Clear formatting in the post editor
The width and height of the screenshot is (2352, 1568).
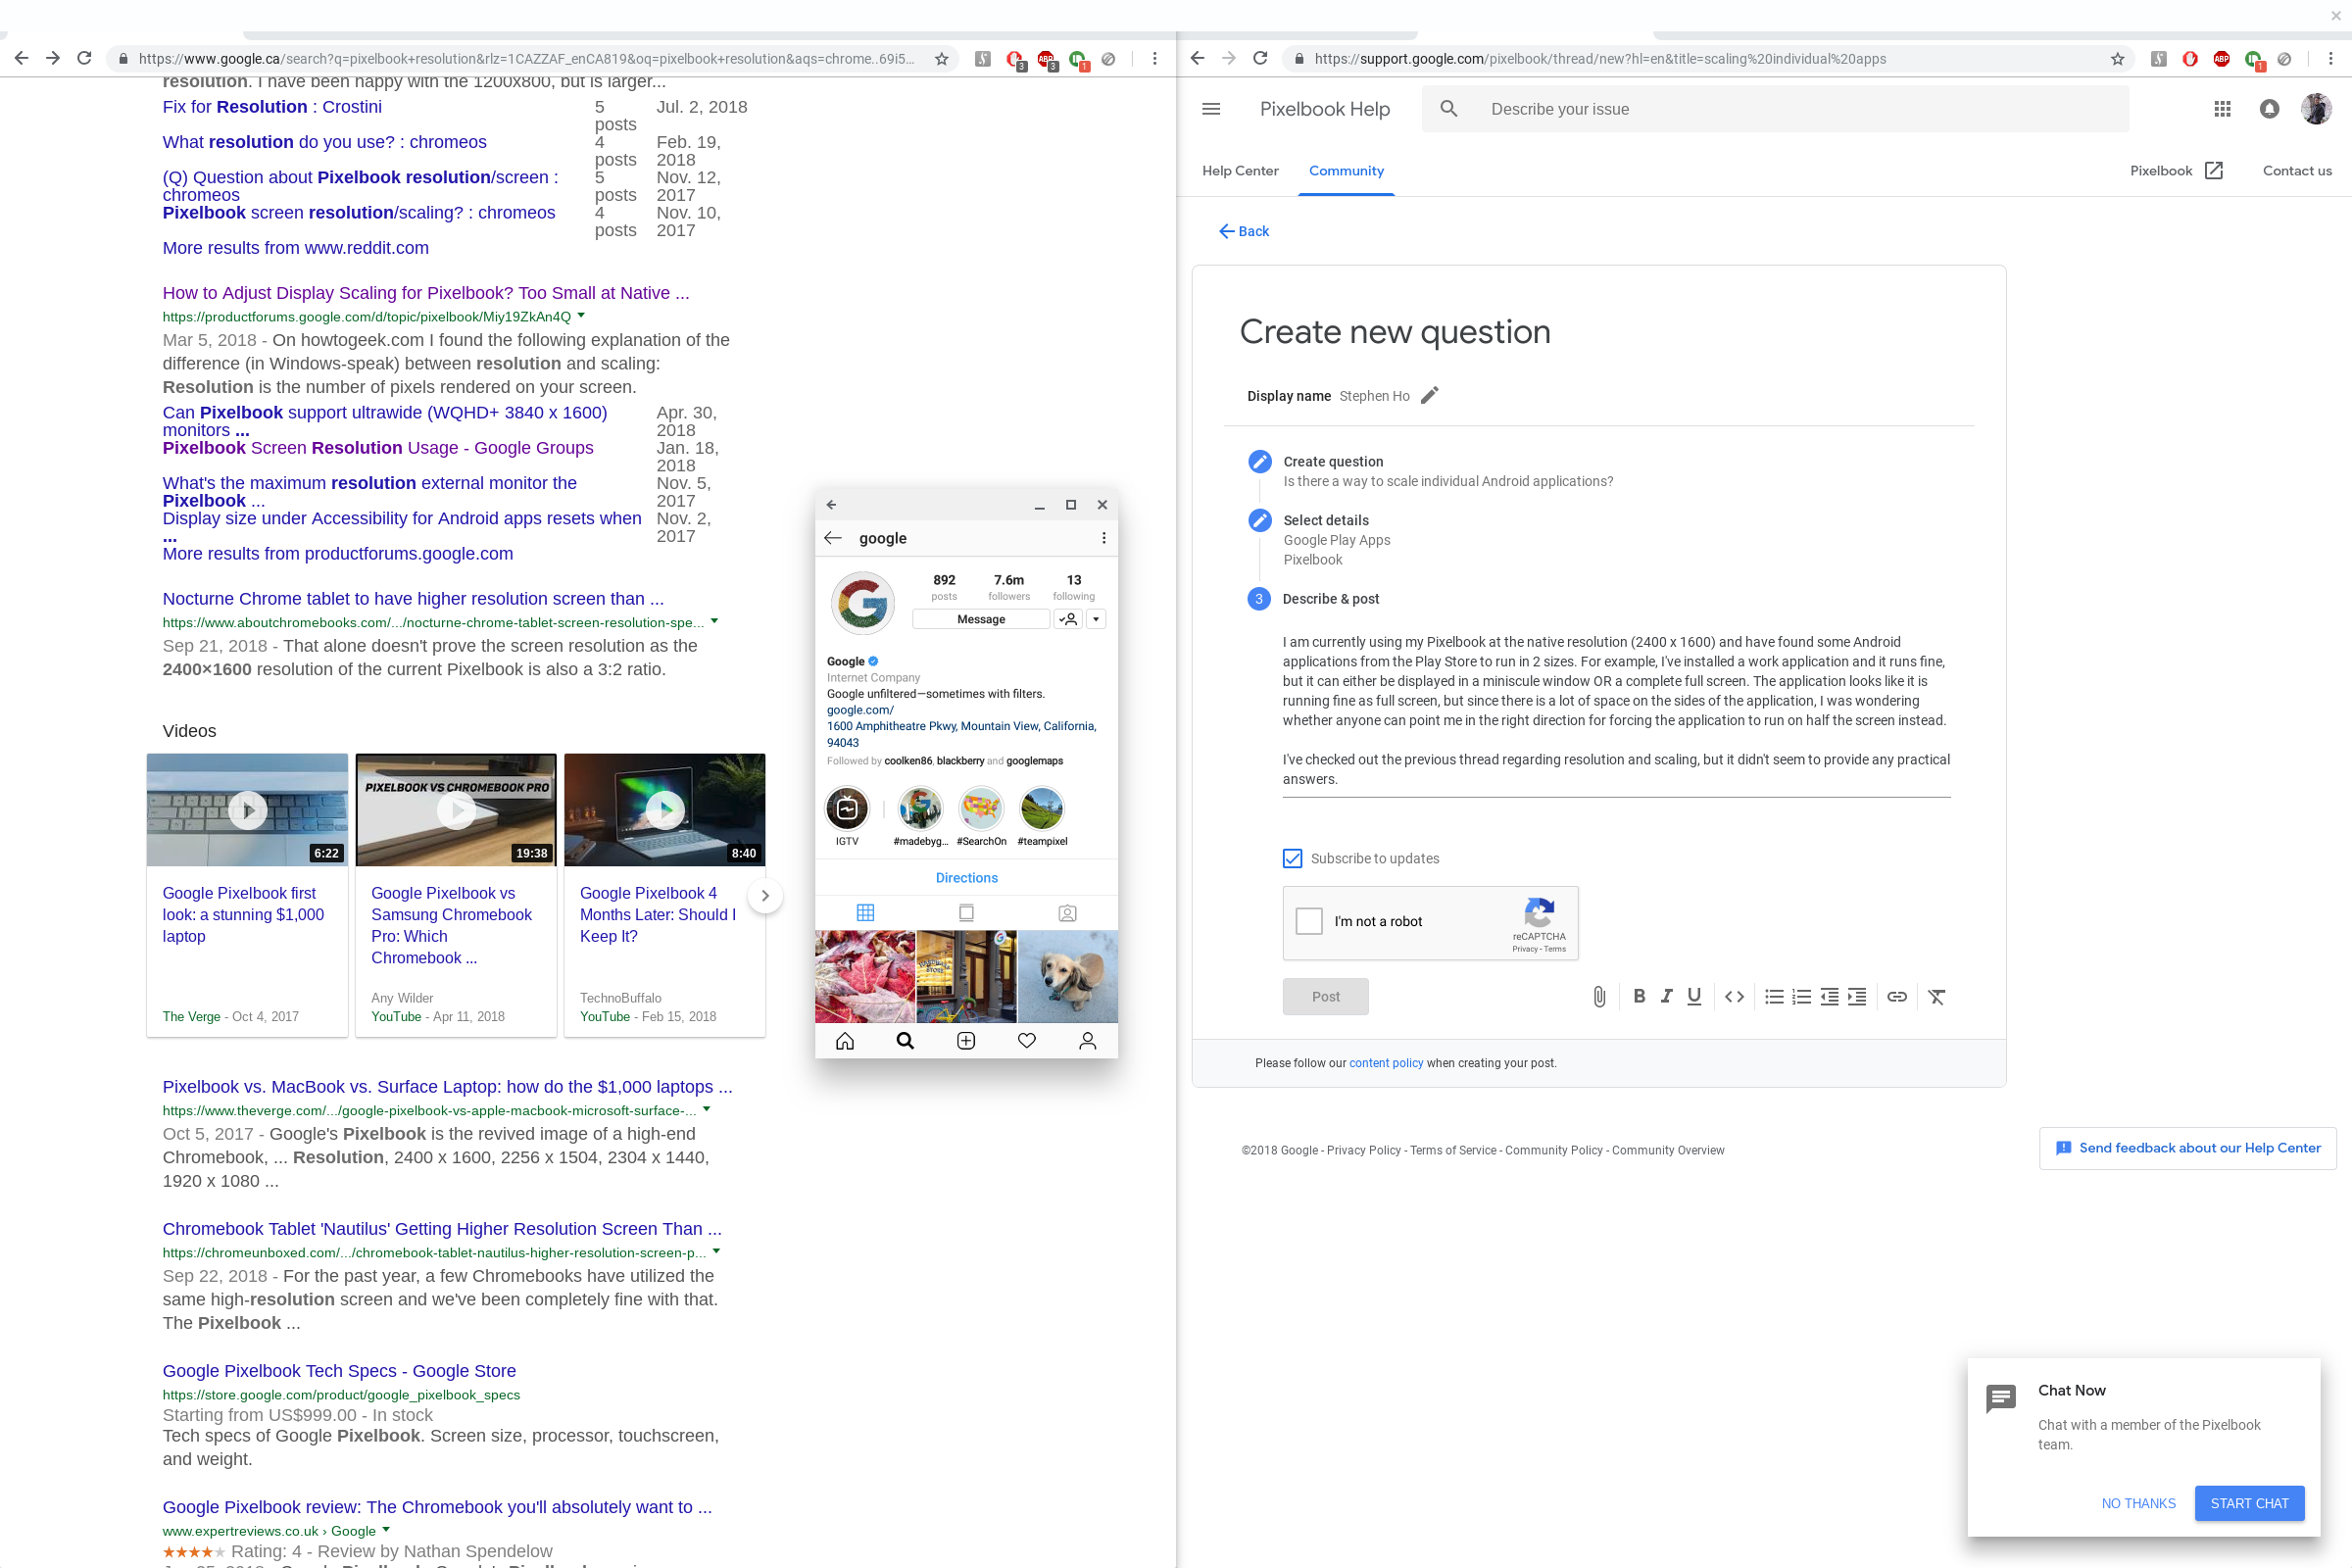(x=1937, y=996)
